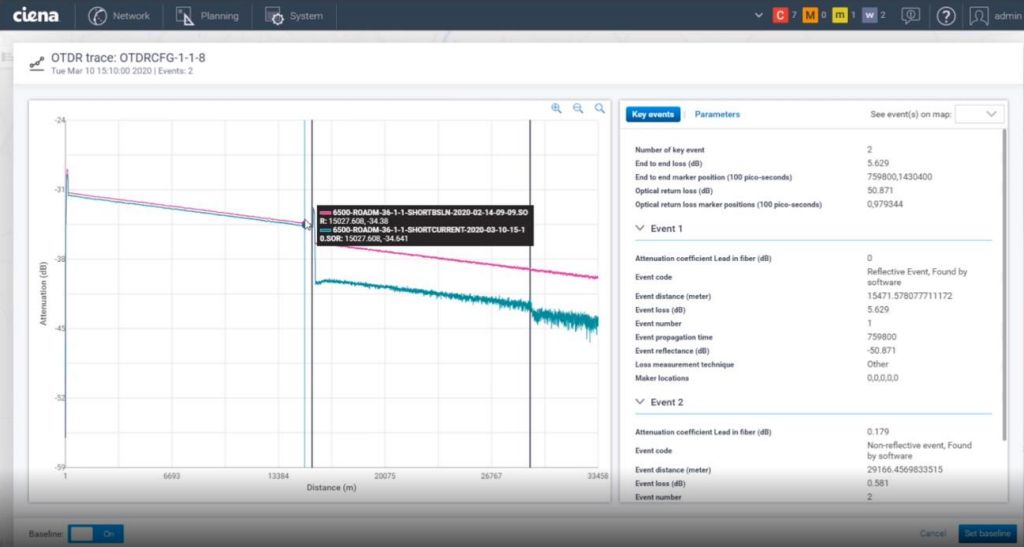This screenshot has width=1024, height=547.
Task: Click the yellow minor alarm badge
Action: (840, 15)
